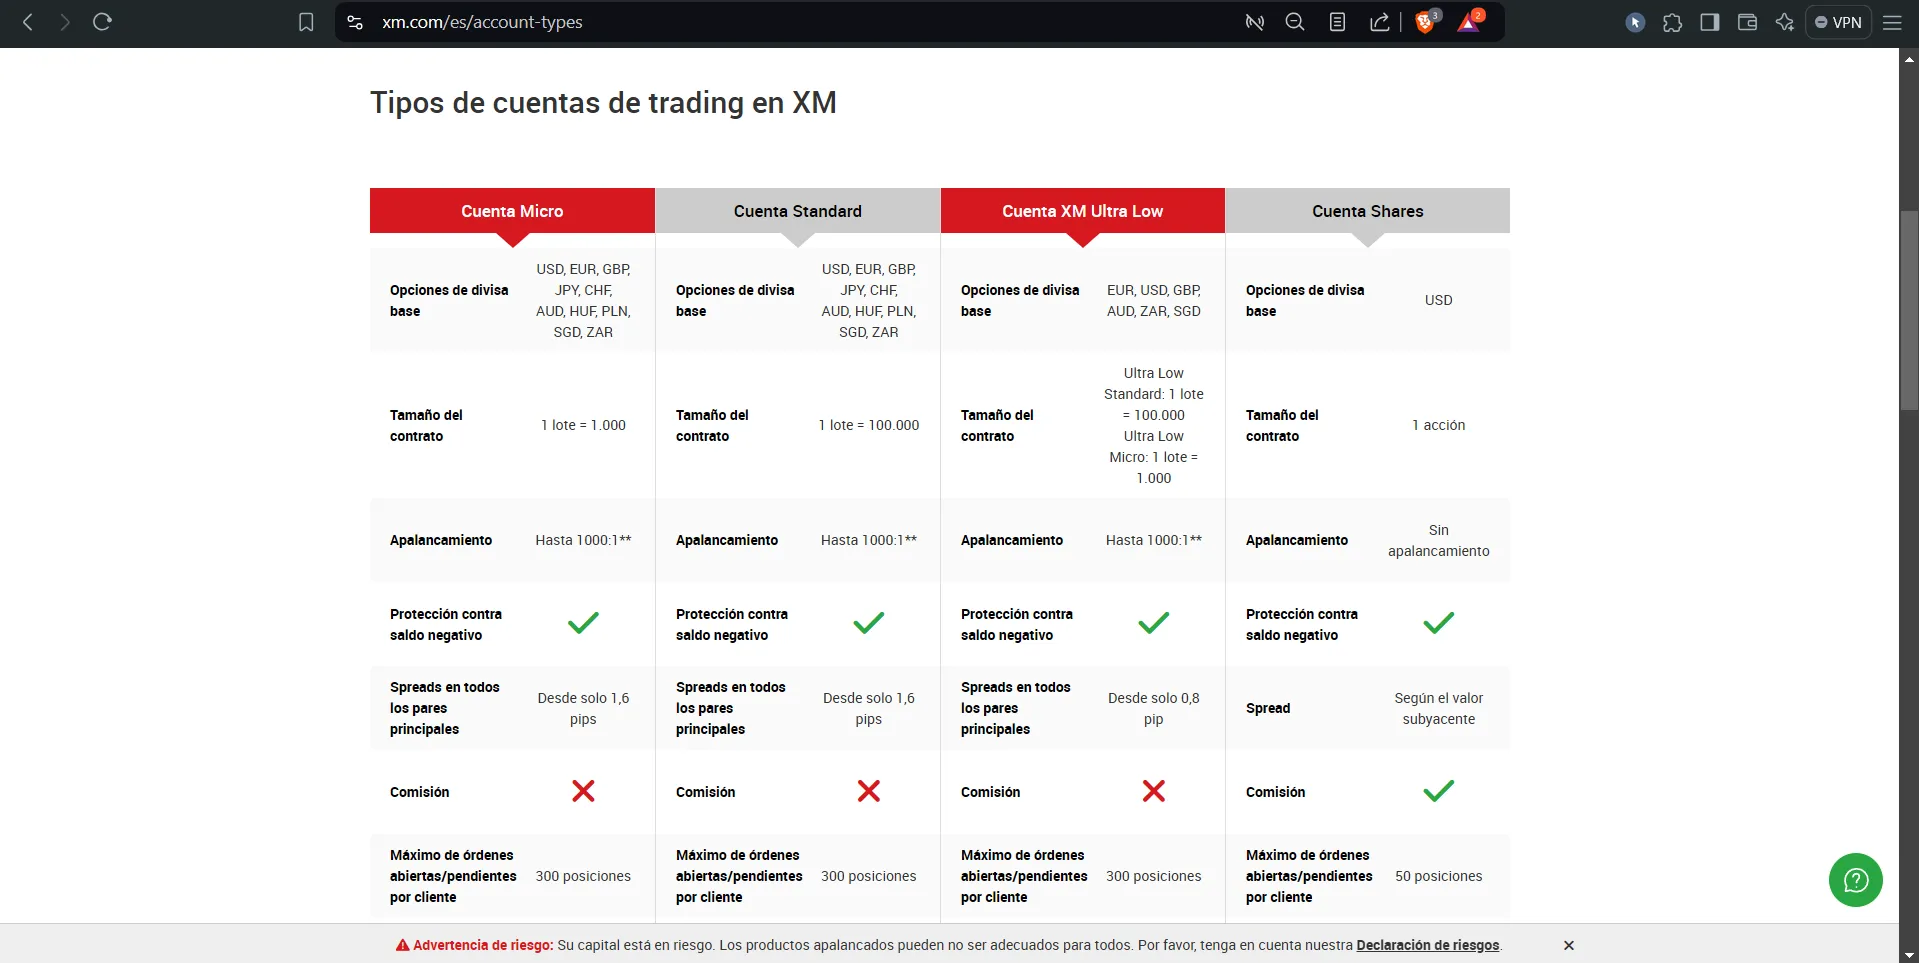Click the VPN button
This screenshot has height=963, width=1919.
click(x=1838, y=22)
